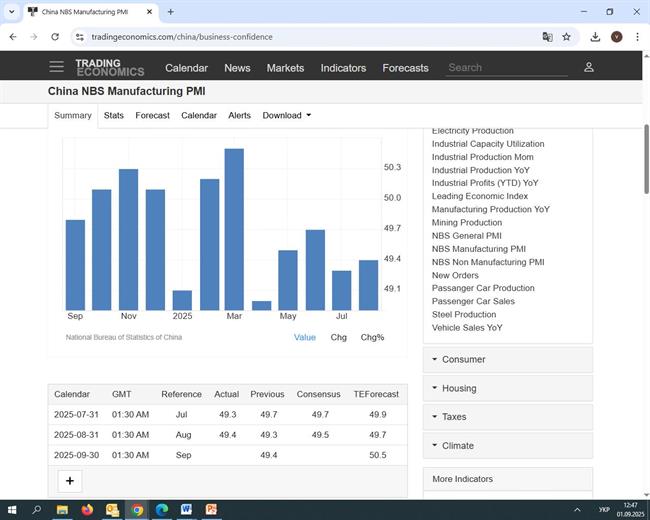Go back with the browser back arrow
Viewport: 650px width, 520px height.
[13, 37]
